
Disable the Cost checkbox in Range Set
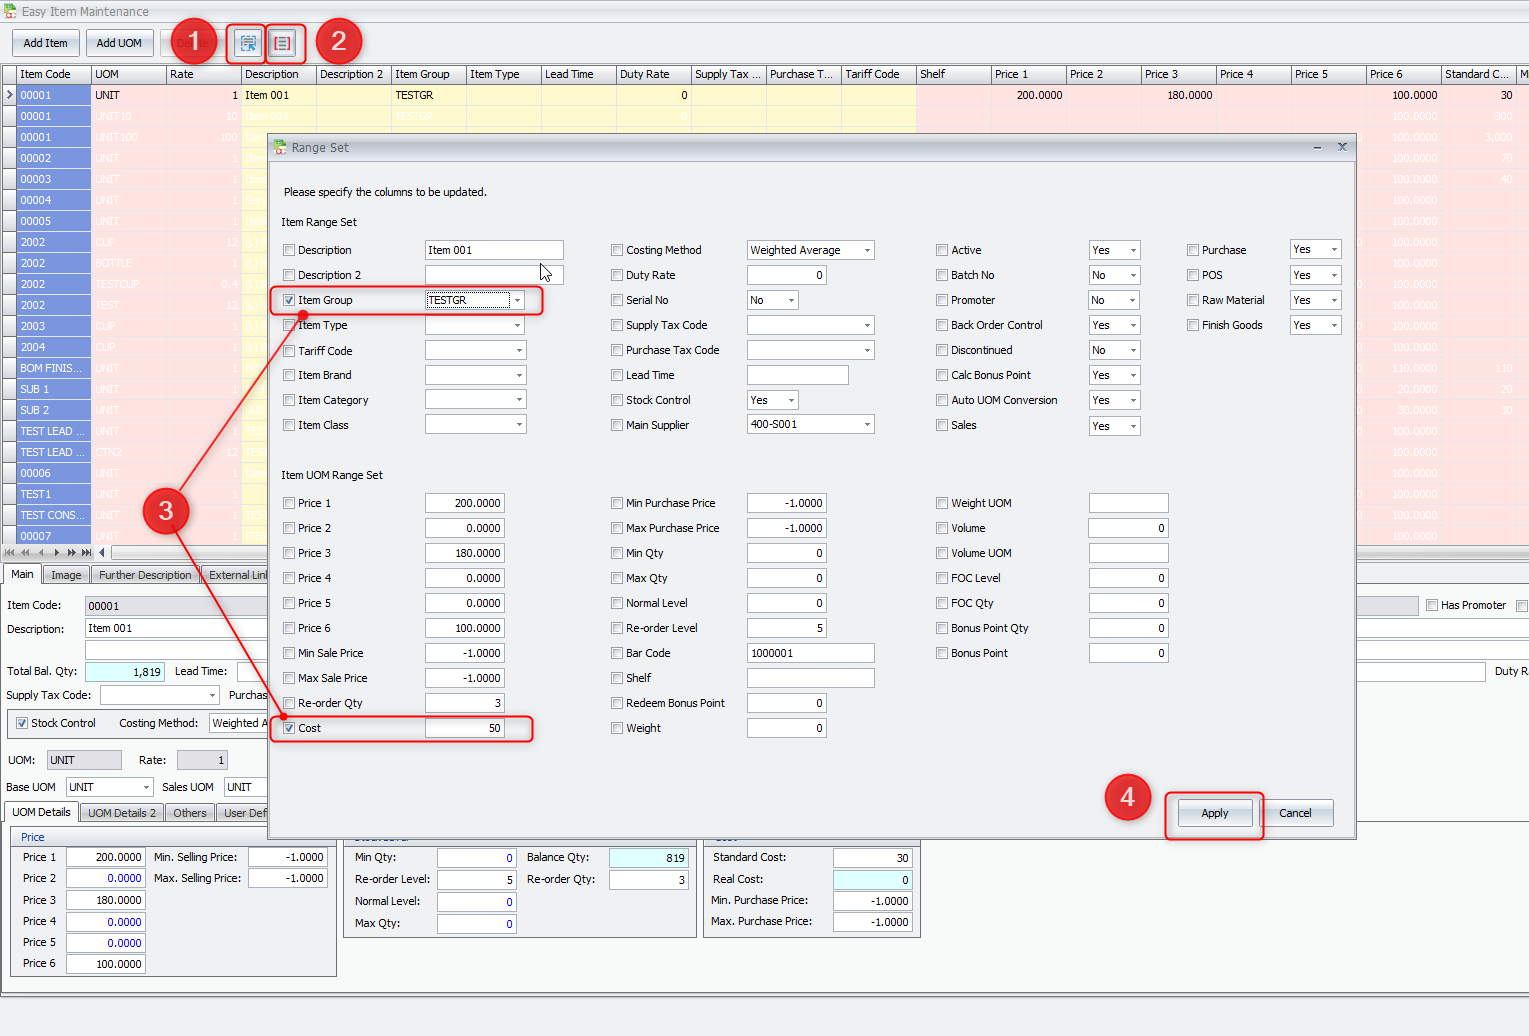[x=289, y=728]
